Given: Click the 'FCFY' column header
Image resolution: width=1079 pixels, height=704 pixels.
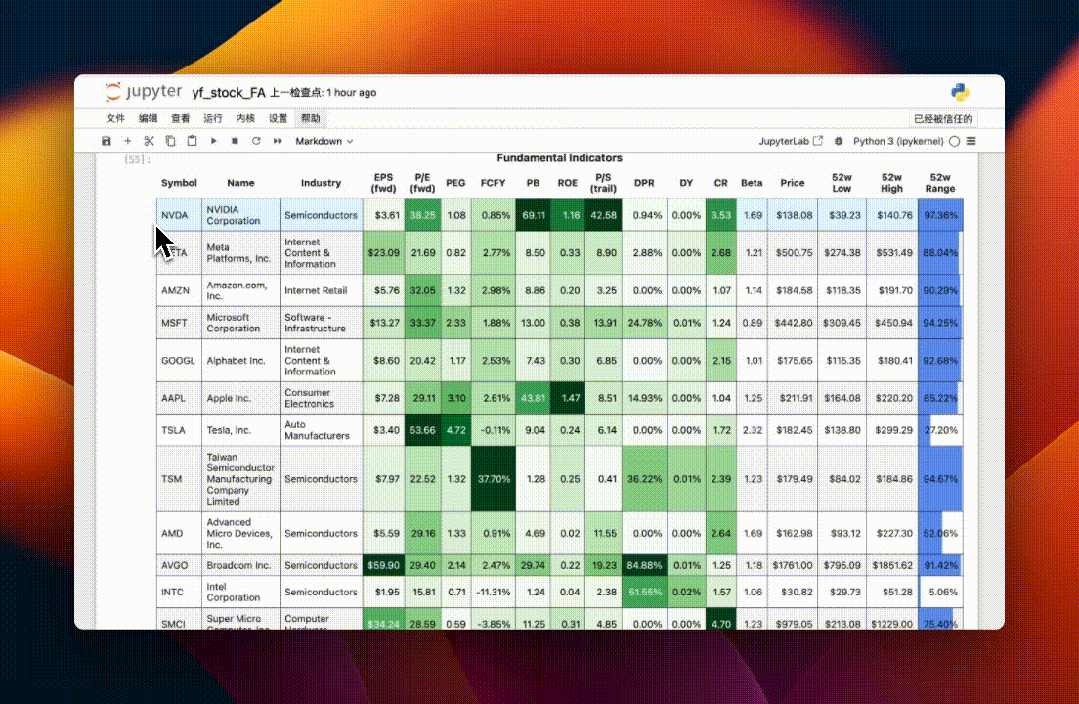Looking at the screenshot, I should pyautogui.click(x=493, y=183).
